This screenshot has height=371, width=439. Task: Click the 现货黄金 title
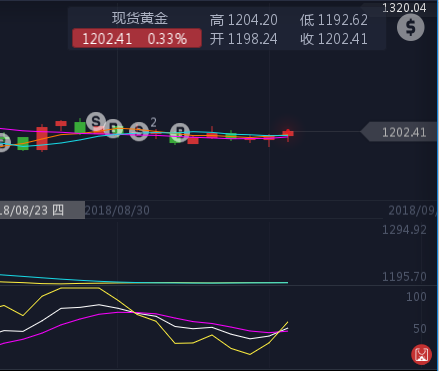coord(140,18)
